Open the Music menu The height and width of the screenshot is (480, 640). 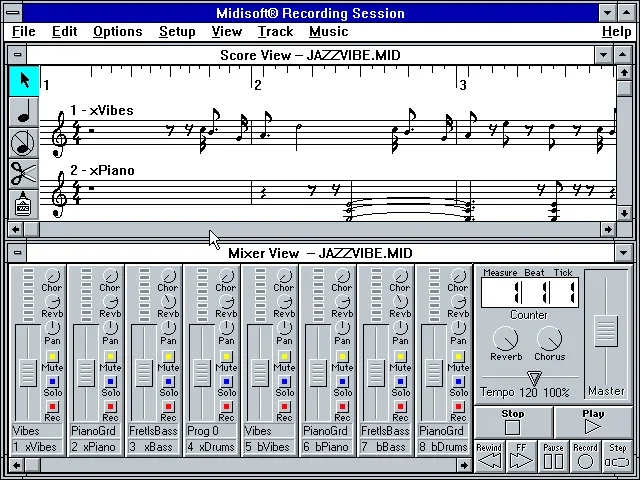pos(329,31)
